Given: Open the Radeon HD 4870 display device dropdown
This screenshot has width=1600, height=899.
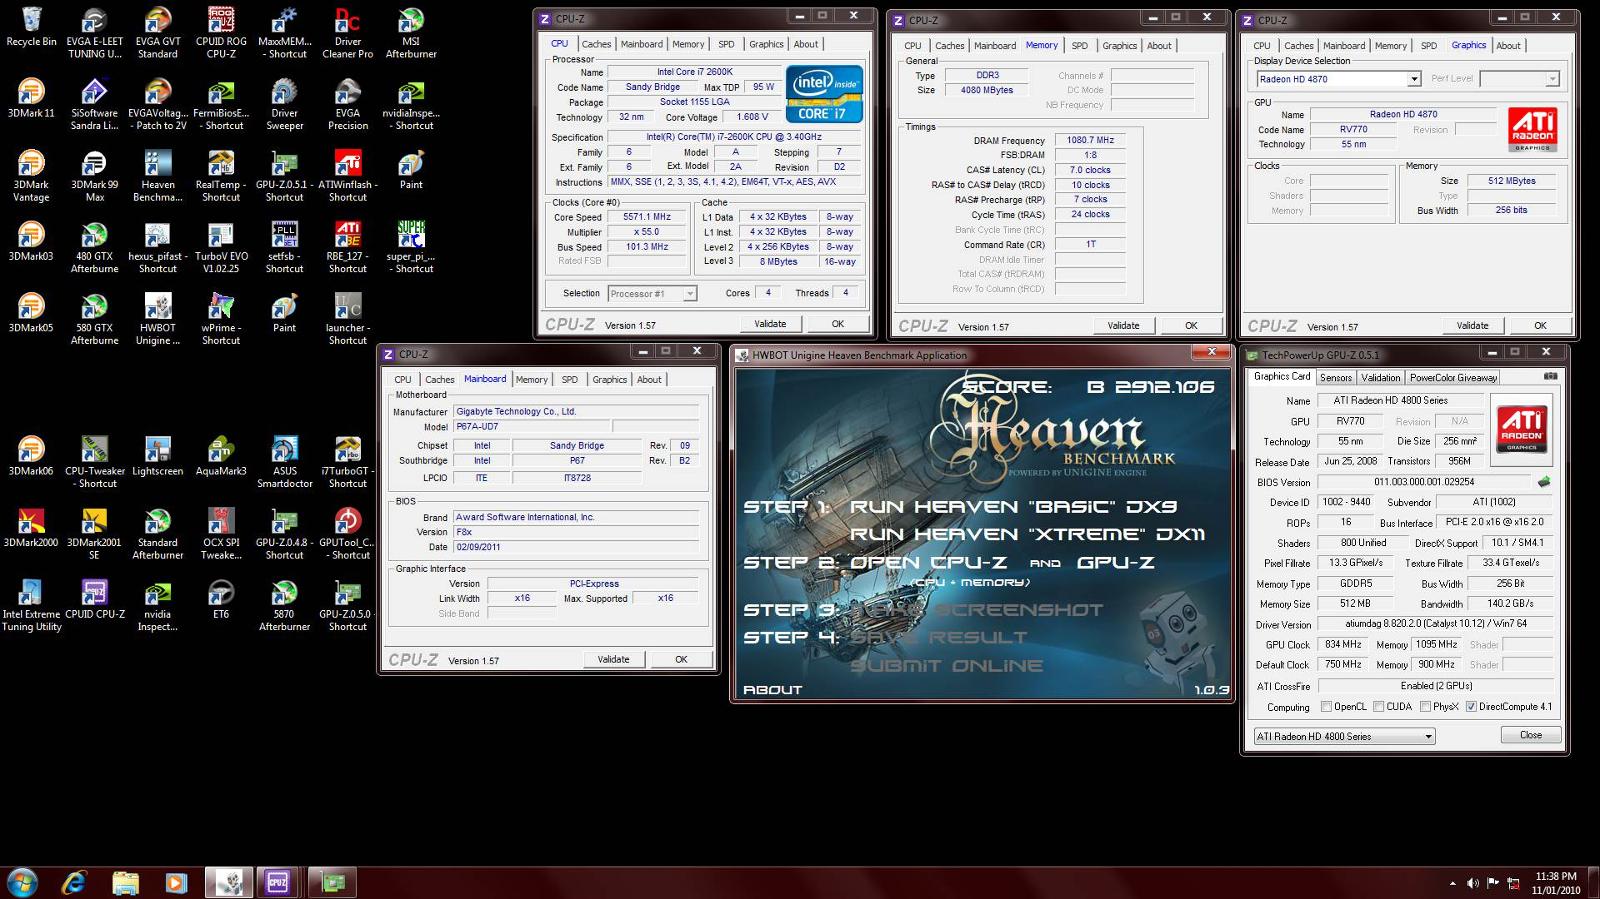Looking at the screenshot, I should (x=1414, y=79).
